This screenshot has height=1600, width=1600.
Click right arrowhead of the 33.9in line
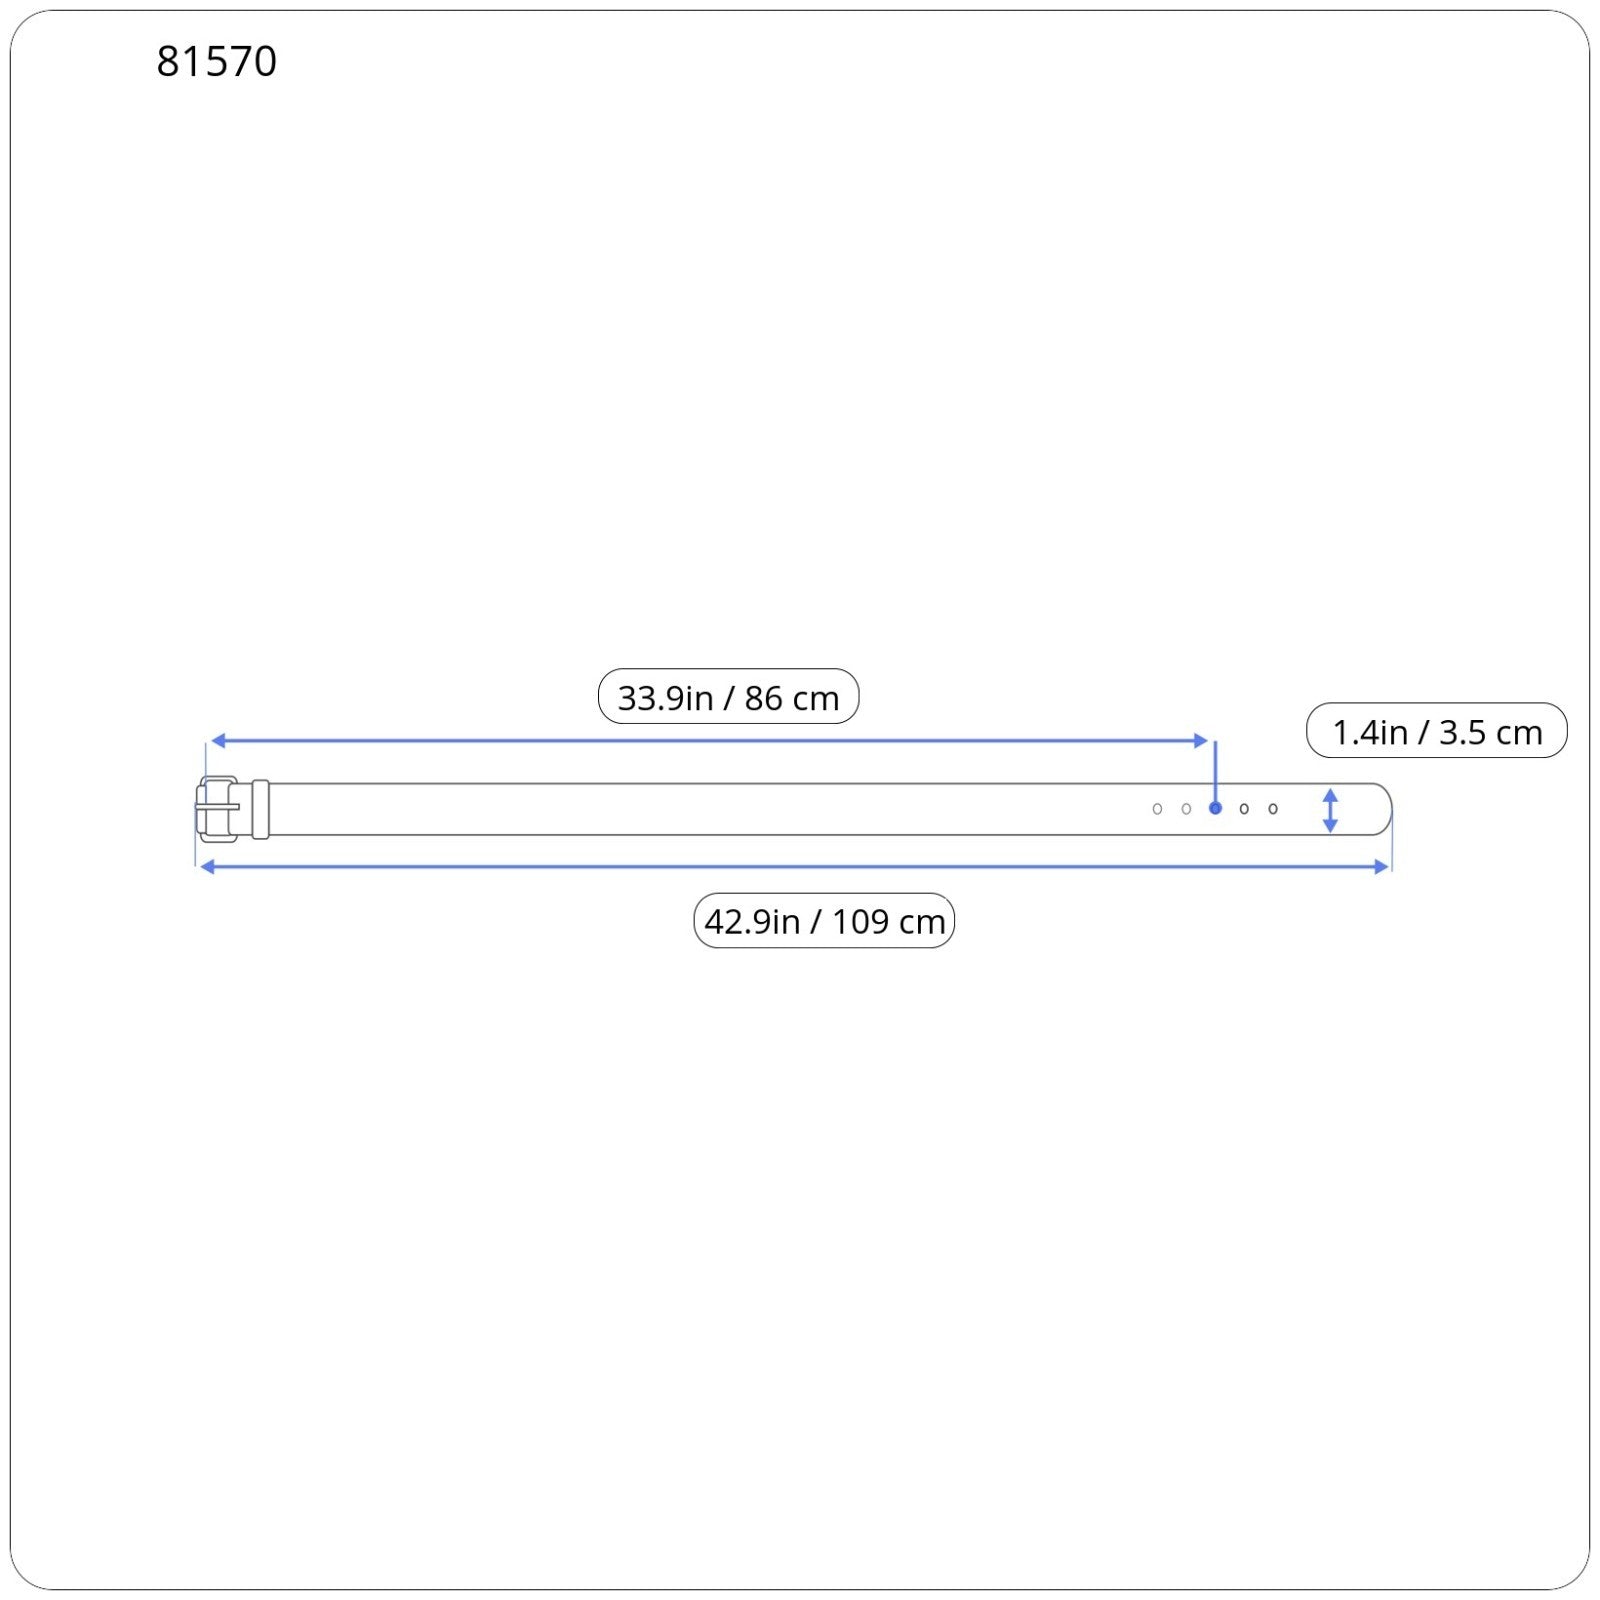[x=1201, y=741]
